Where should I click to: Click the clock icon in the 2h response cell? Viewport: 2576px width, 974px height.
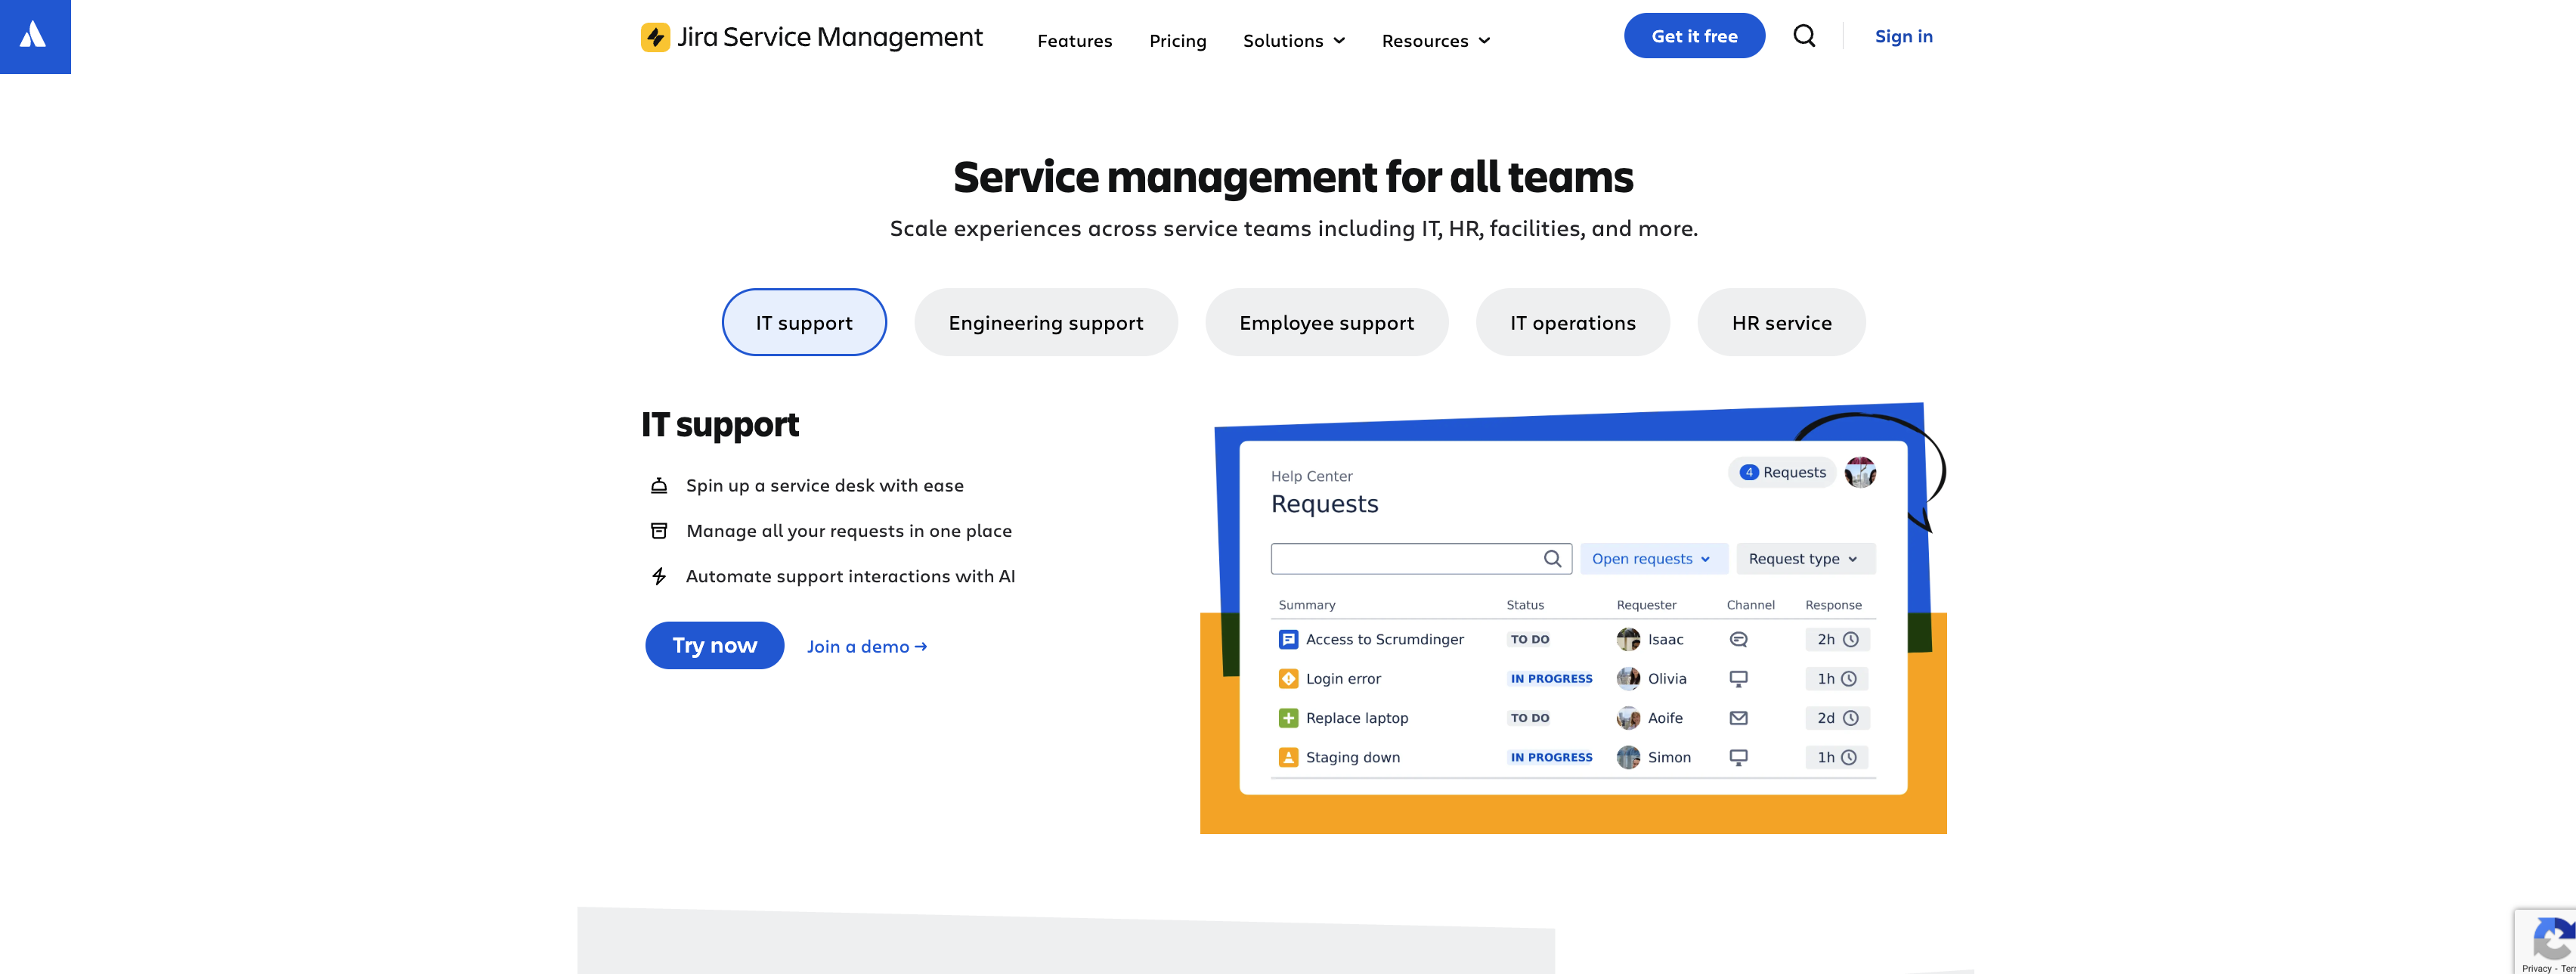pos(1850,639)
